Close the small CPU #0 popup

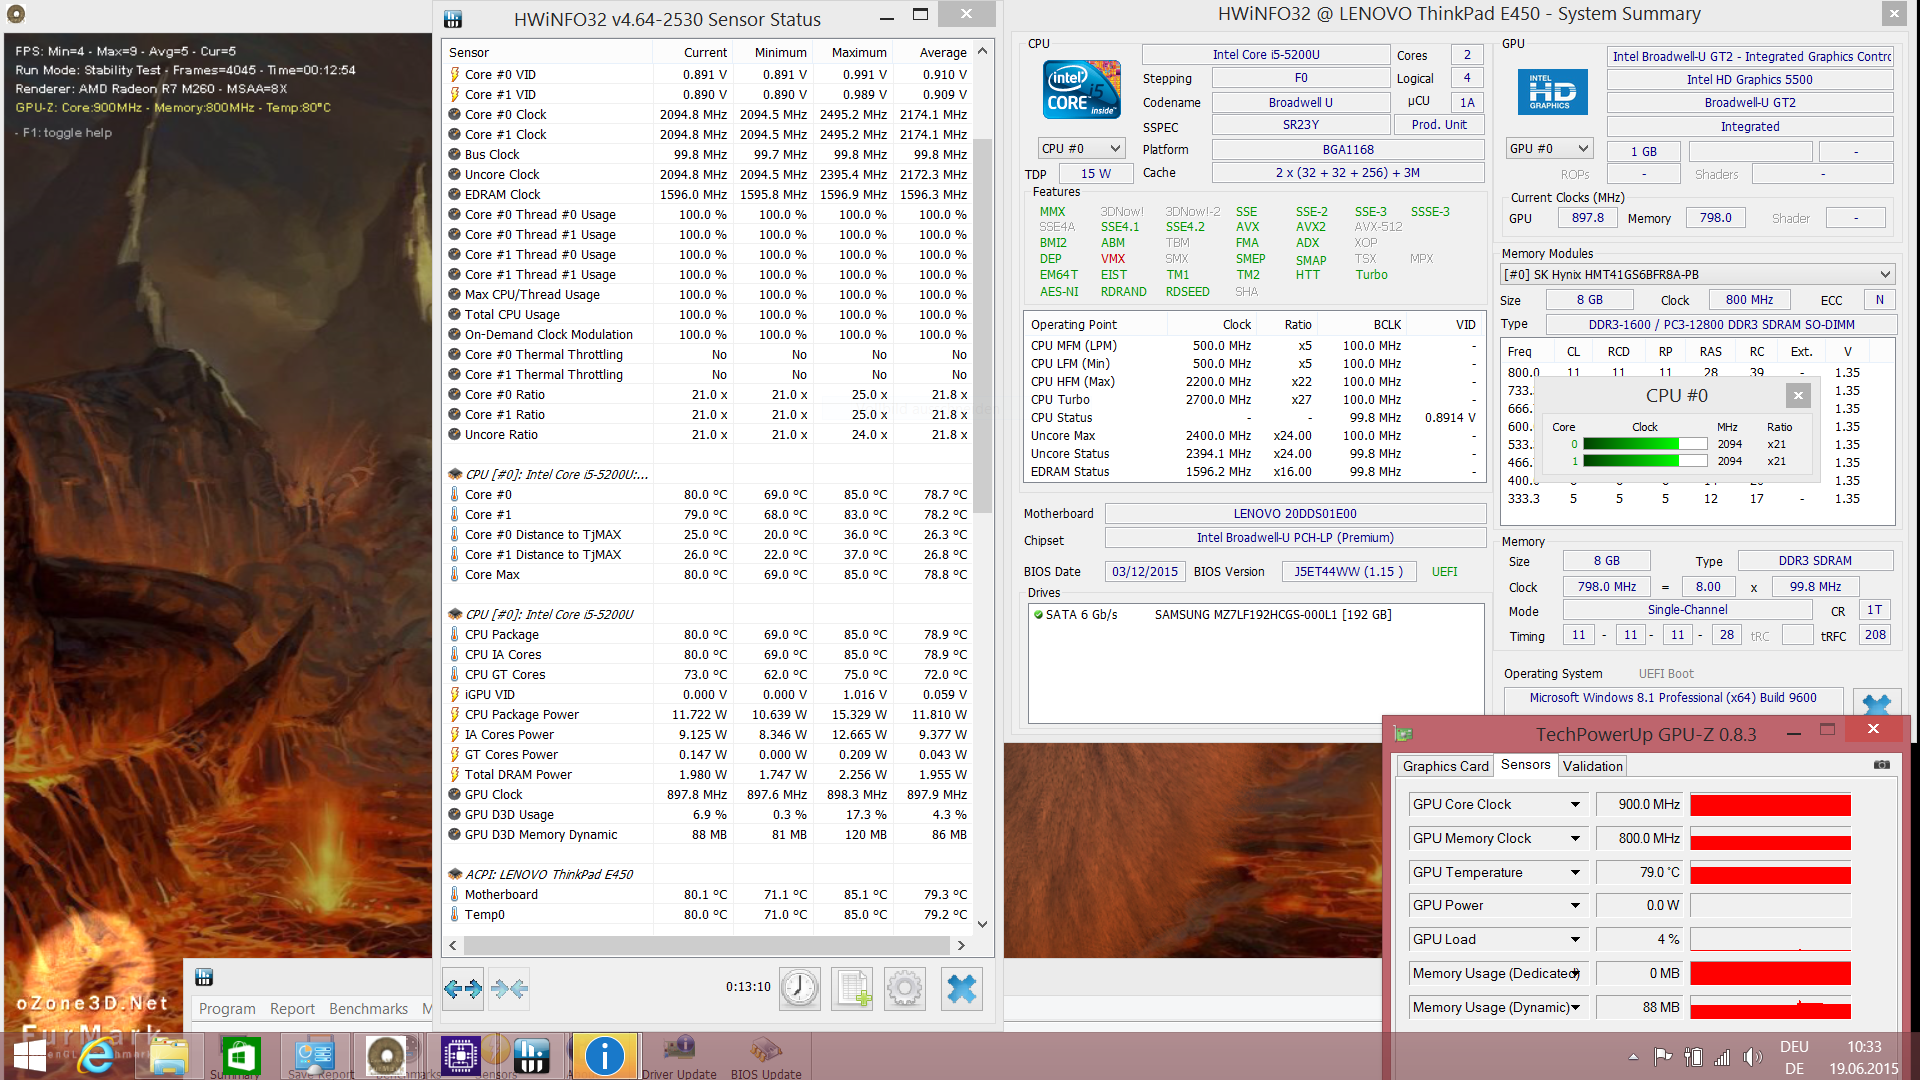pos(1798,395)
